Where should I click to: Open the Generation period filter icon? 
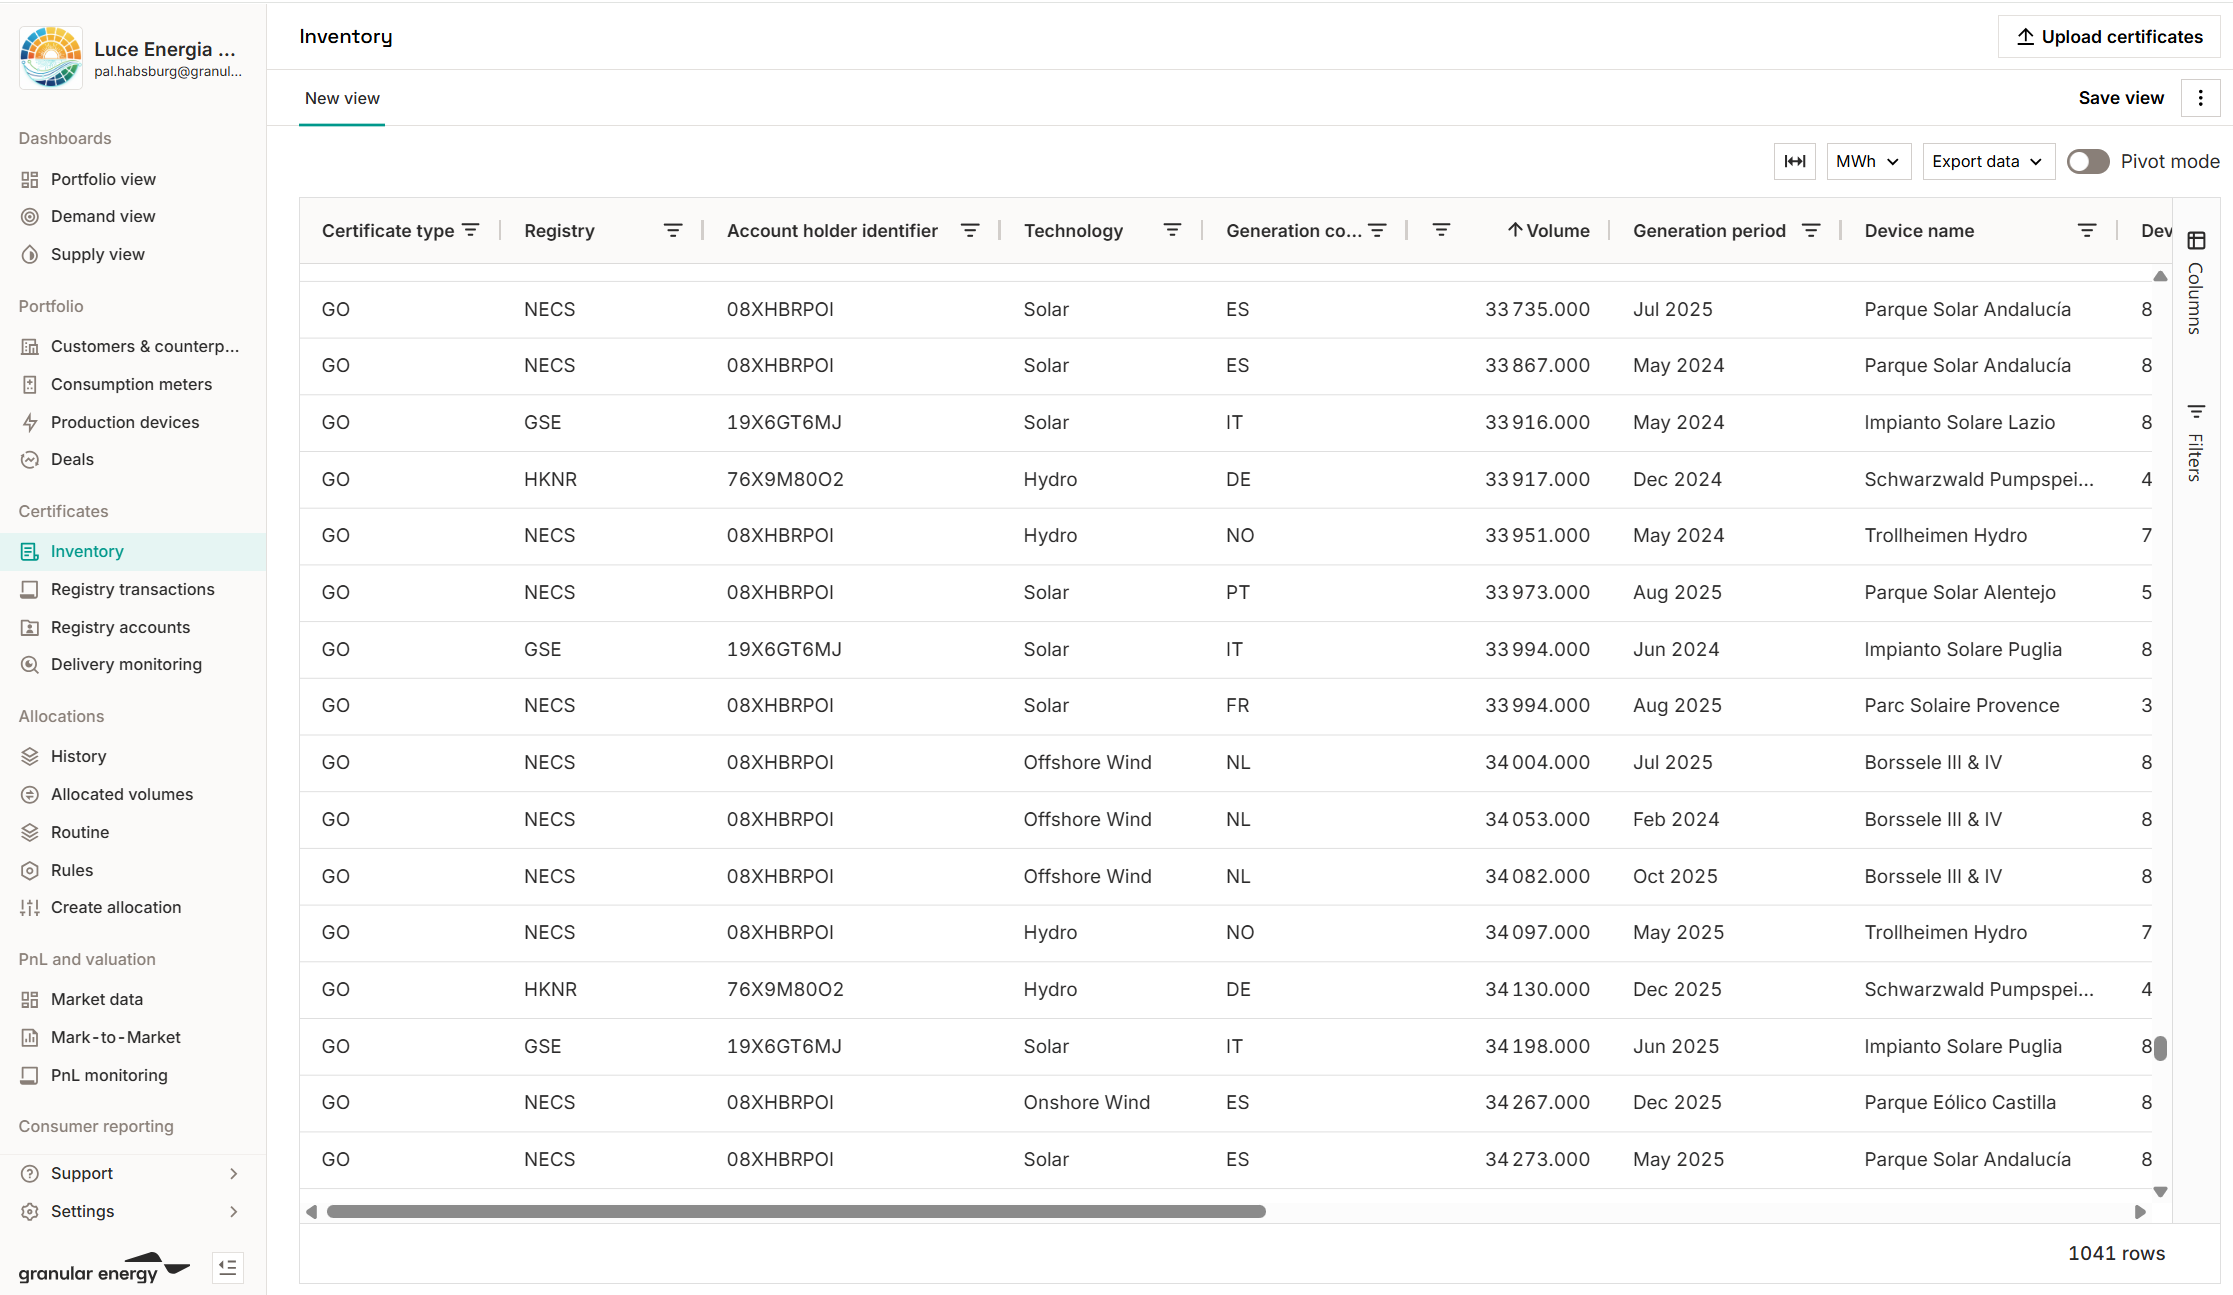point(1811,230)
